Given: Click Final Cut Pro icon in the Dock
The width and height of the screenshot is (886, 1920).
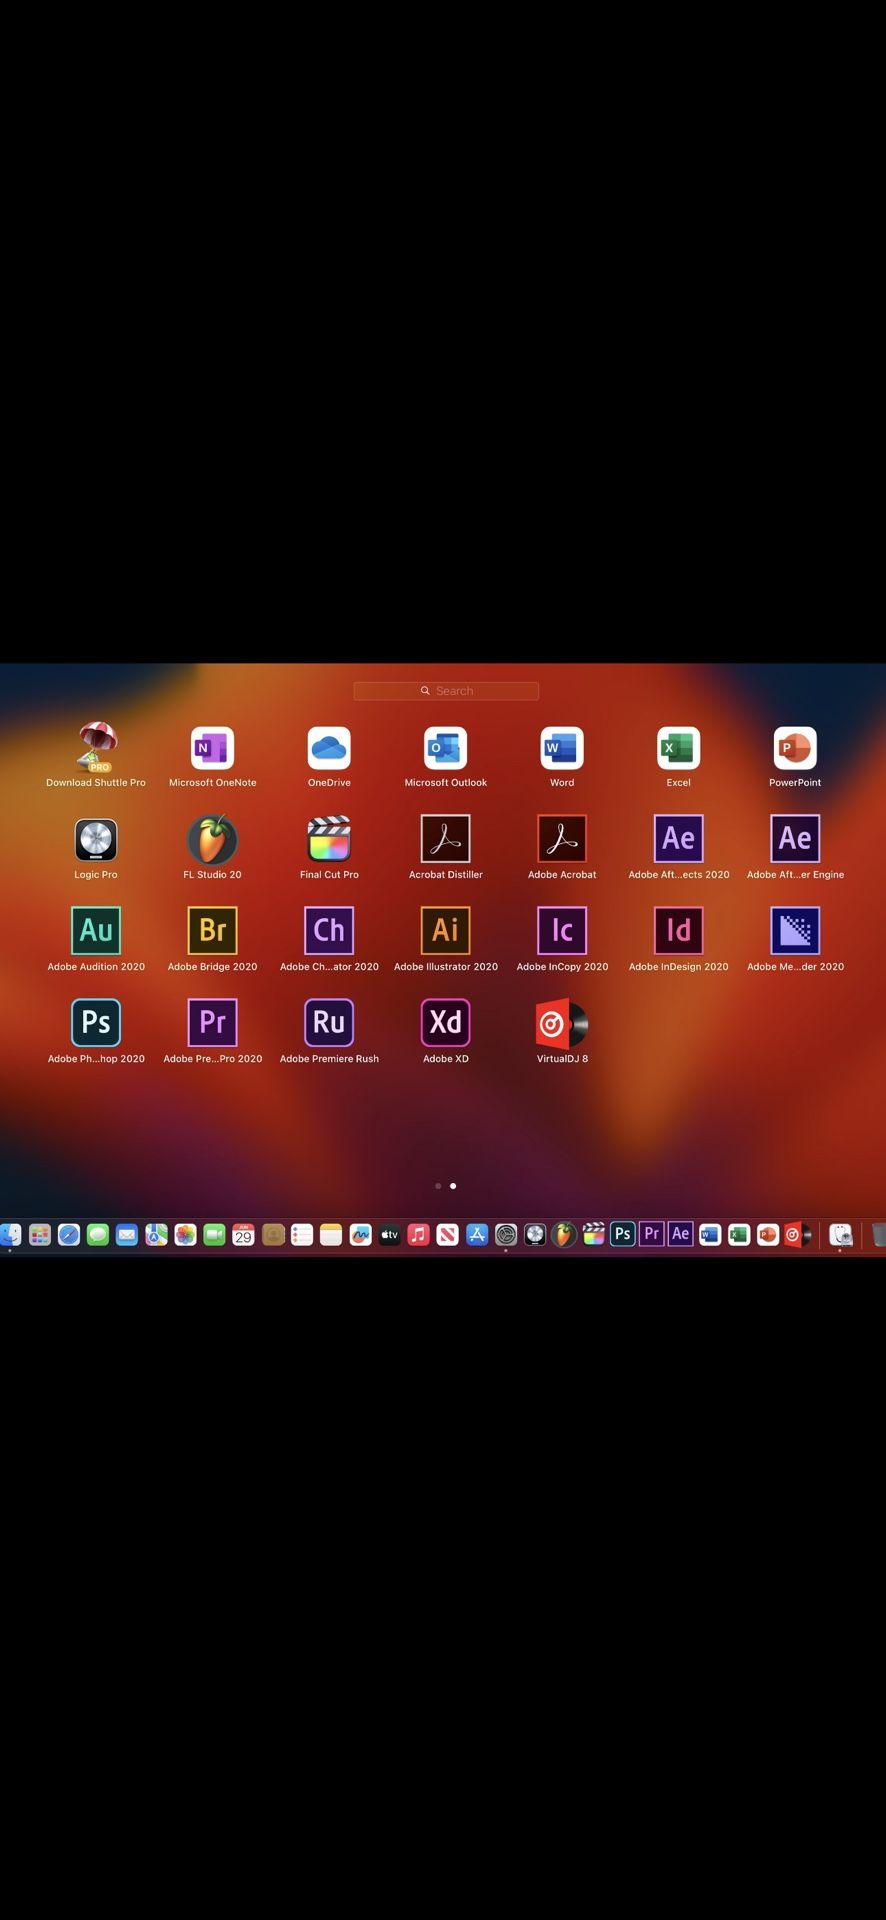Looking at the screenshot, I should tap(594, 1235).
